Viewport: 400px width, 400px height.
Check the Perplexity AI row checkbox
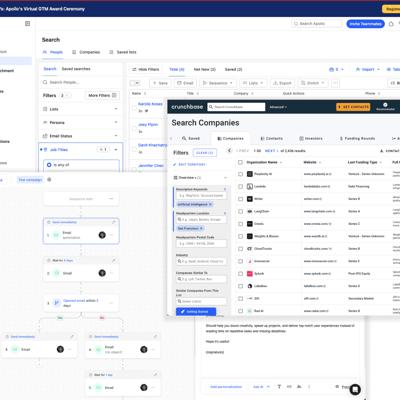click(x=240, y=174)
